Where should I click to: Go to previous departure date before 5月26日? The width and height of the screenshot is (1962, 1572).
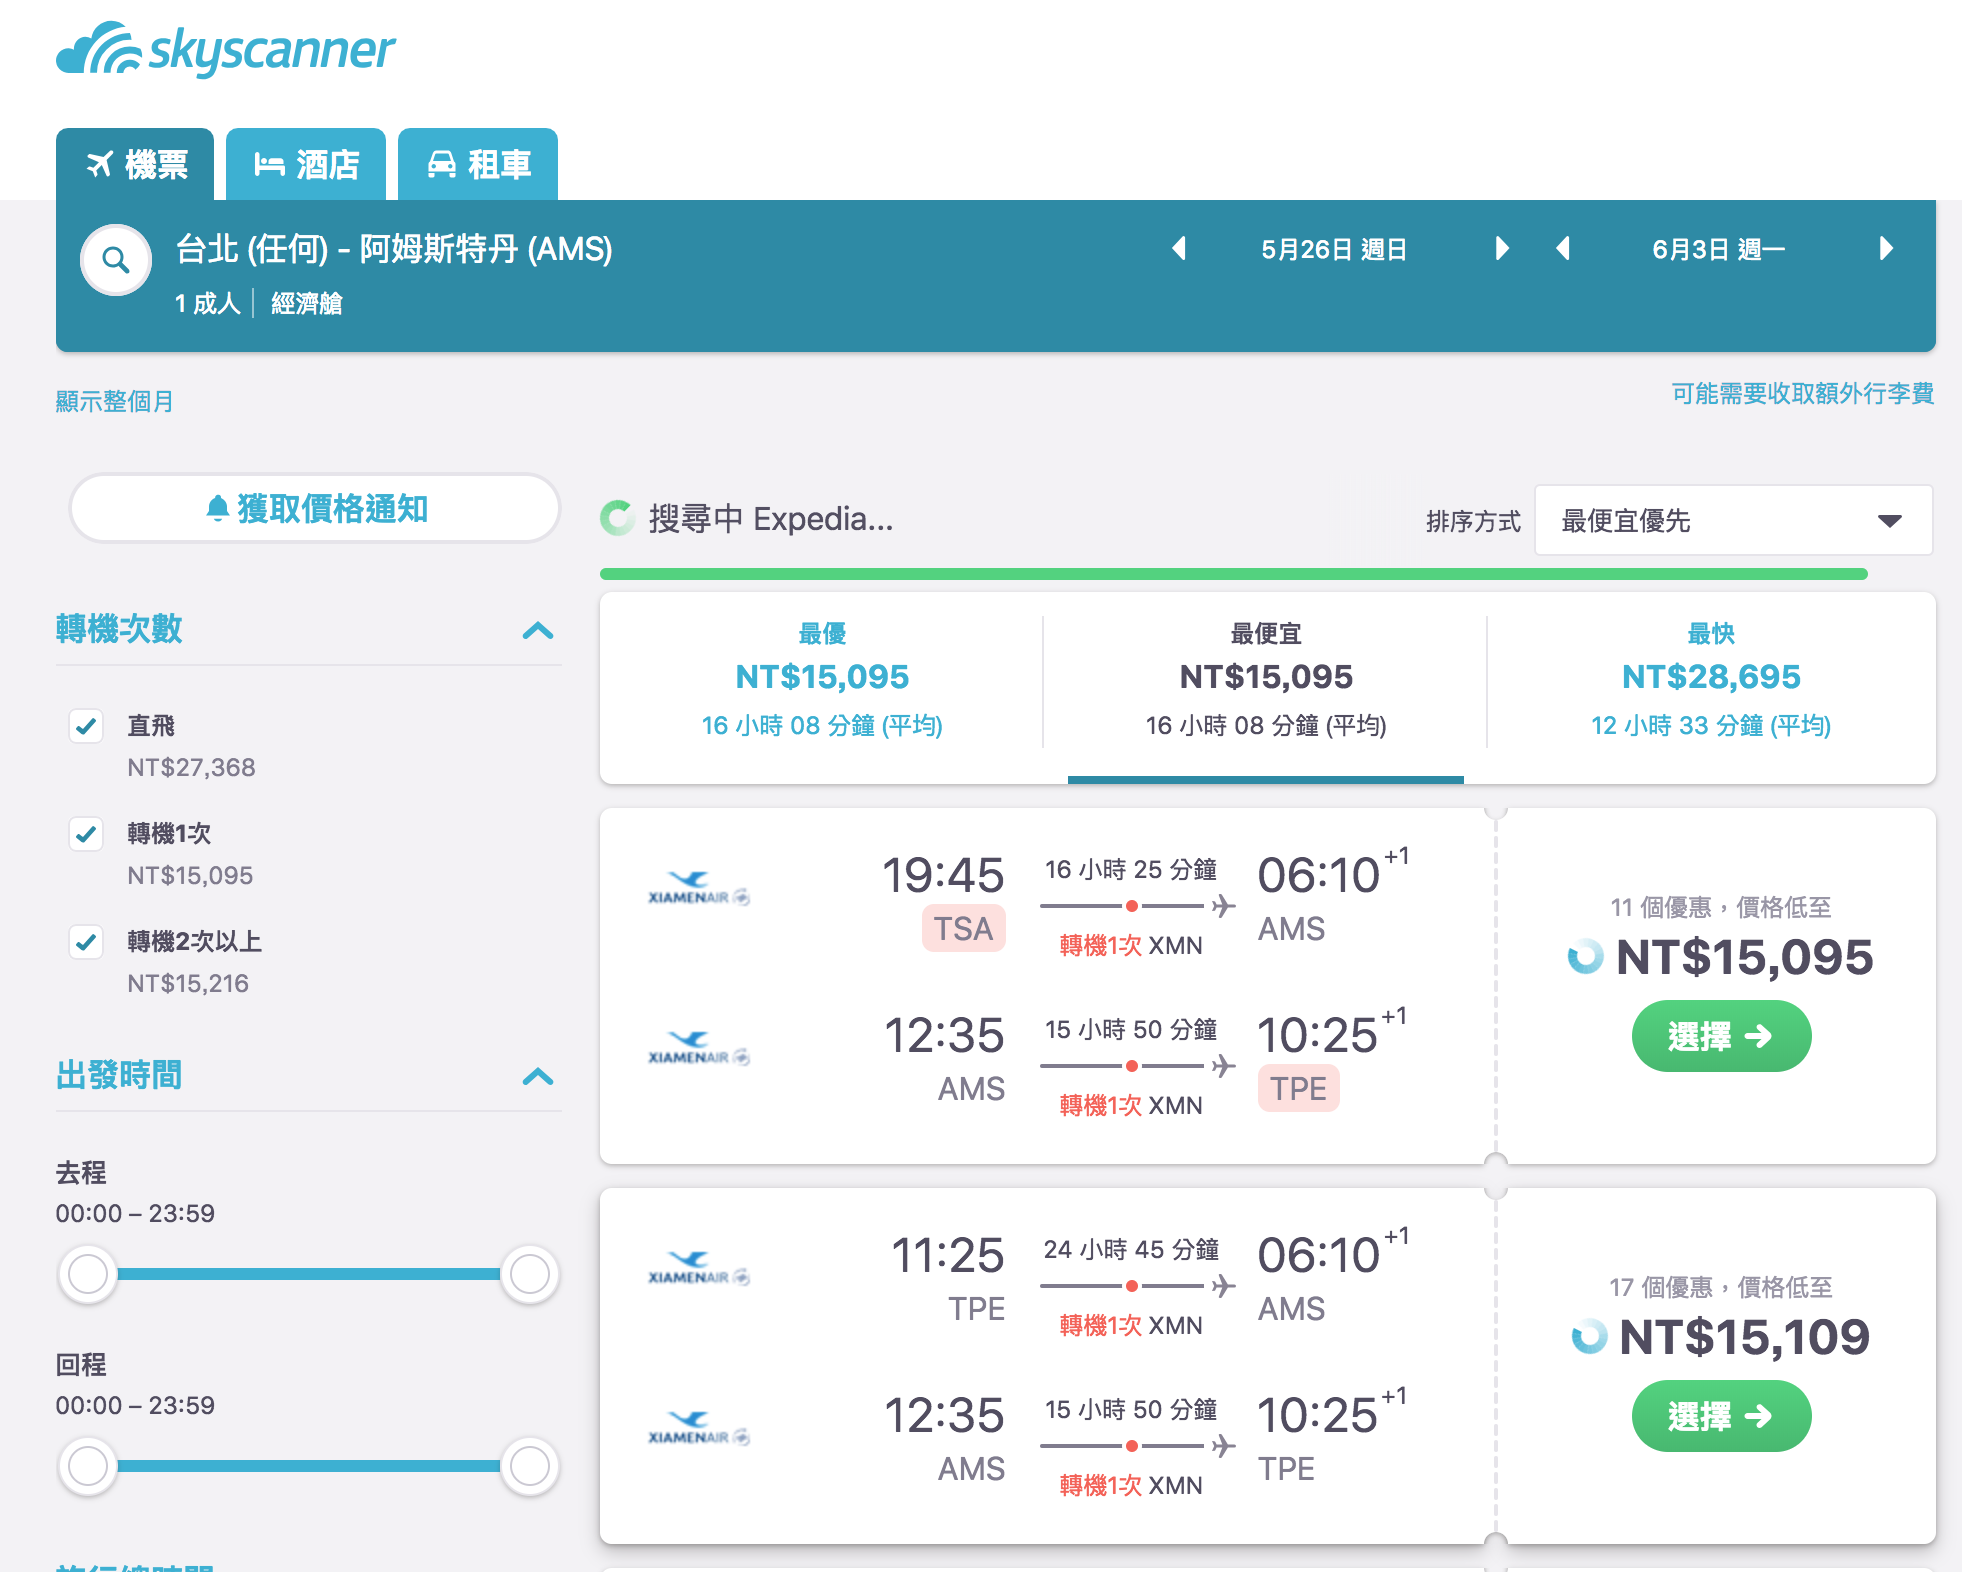point(1179,249)
